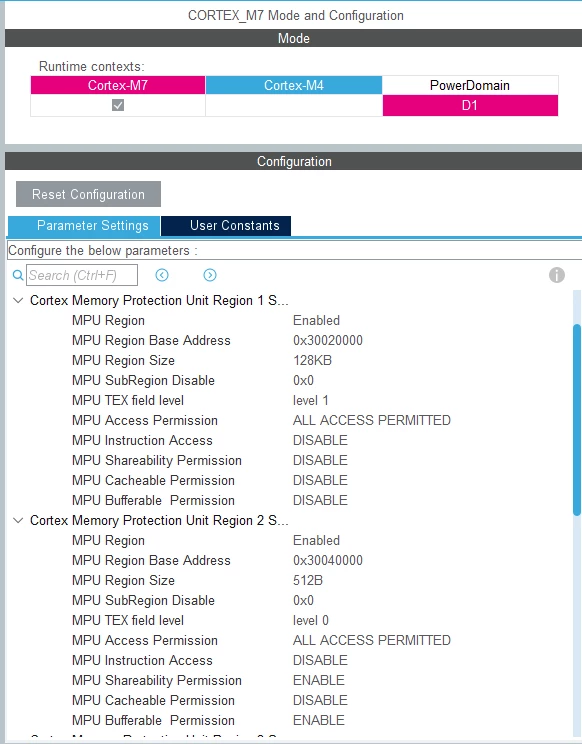This screenshot has height=744, width=582.
Task: Click the search magnifier icon
Action: [x=18, y=275]
